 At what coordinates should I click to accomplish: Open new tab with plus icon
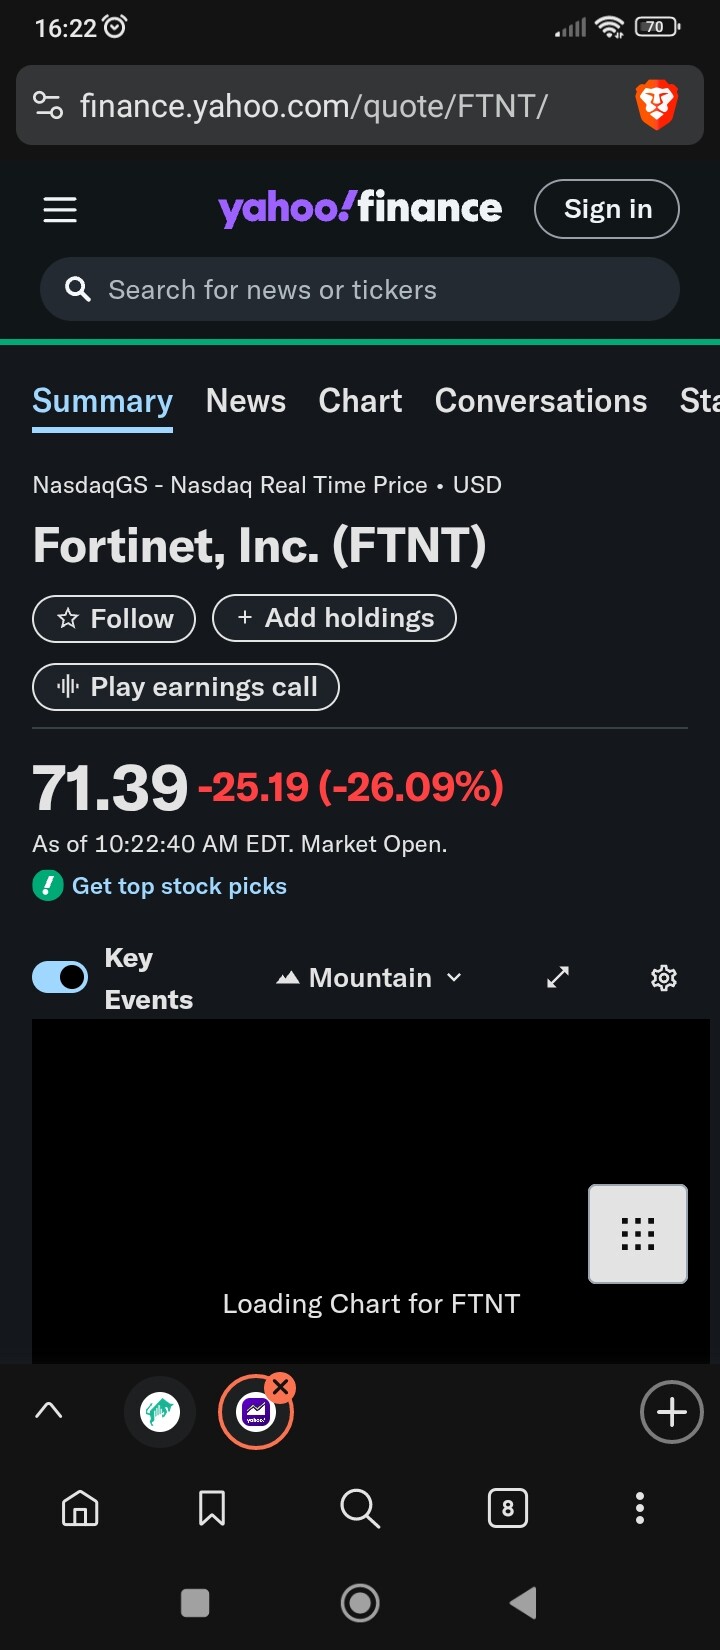[x=671, y=1412]
